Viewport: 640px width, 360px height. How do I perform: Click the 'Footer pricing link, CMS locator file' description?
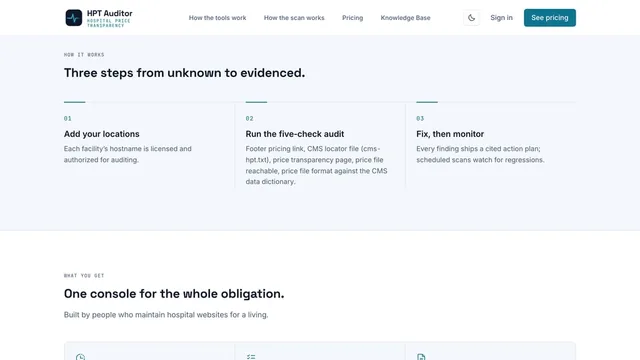tap(316, 165)
